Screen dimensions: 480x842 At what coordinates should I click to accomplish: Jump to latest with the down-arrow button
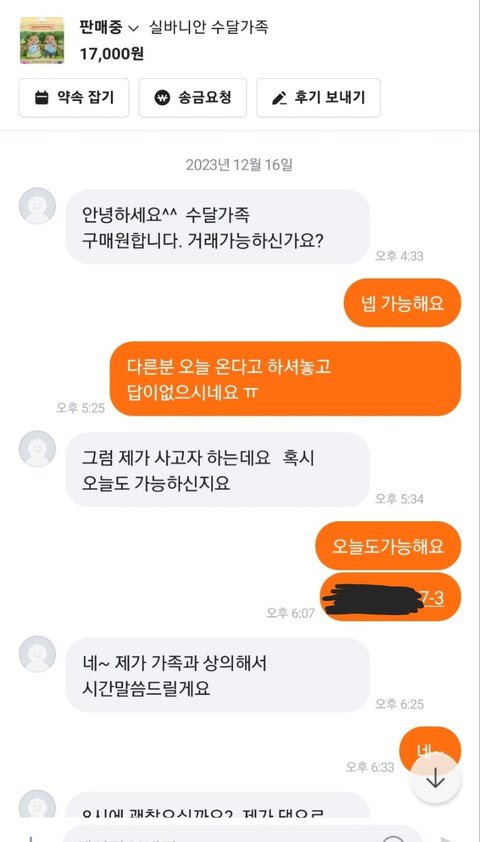pos(435,779)
